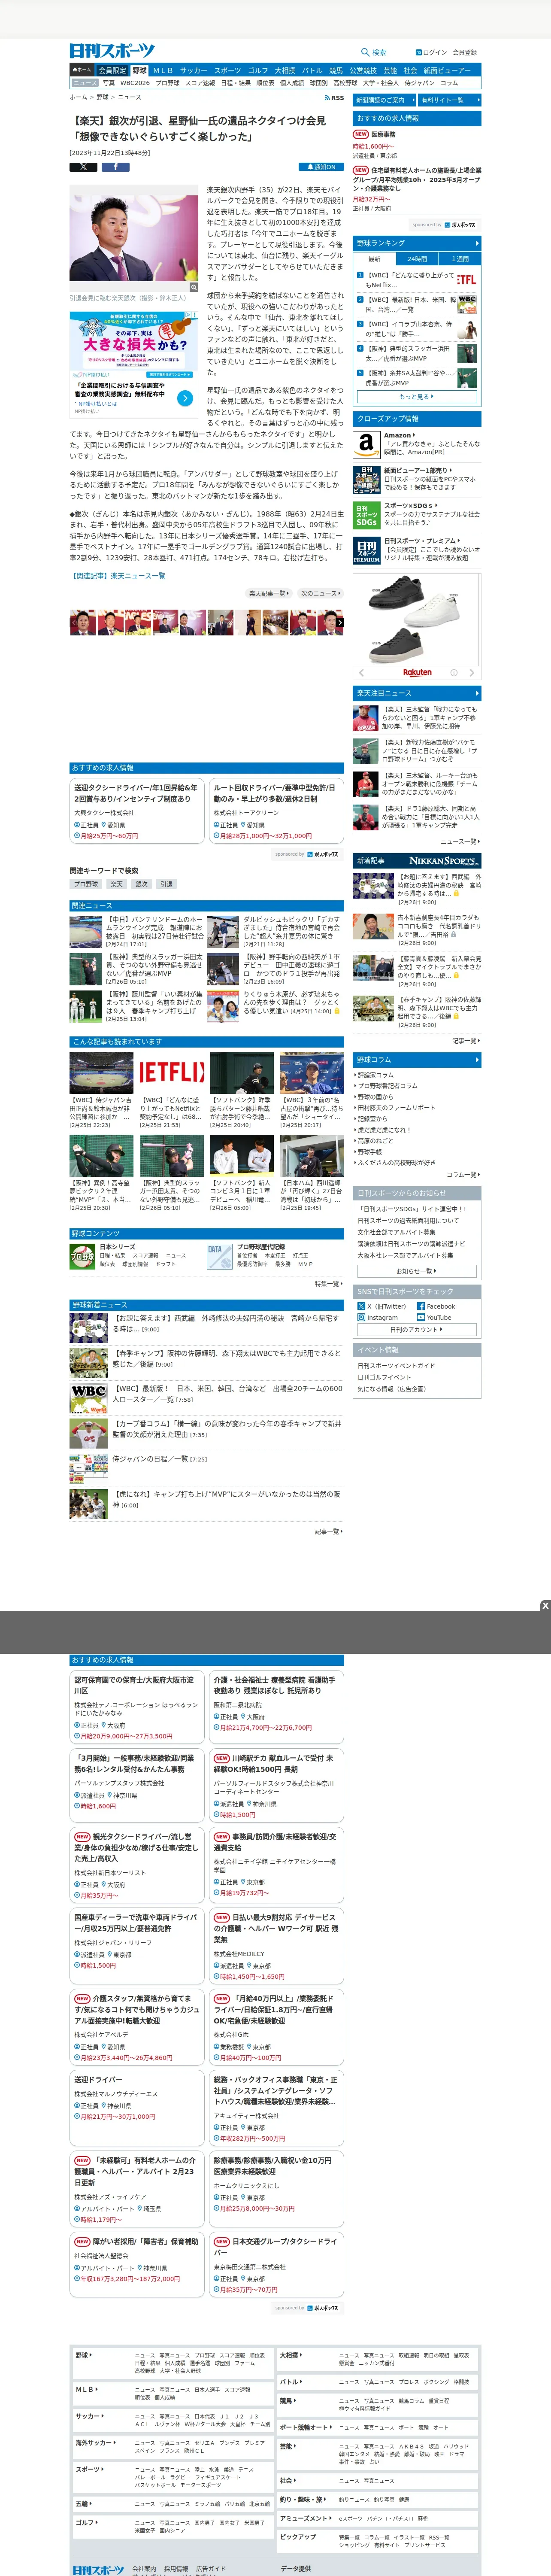Switch ranking to the 24時間 tab
This screenshot has height=2576, width=551.
tap(417, 259)
